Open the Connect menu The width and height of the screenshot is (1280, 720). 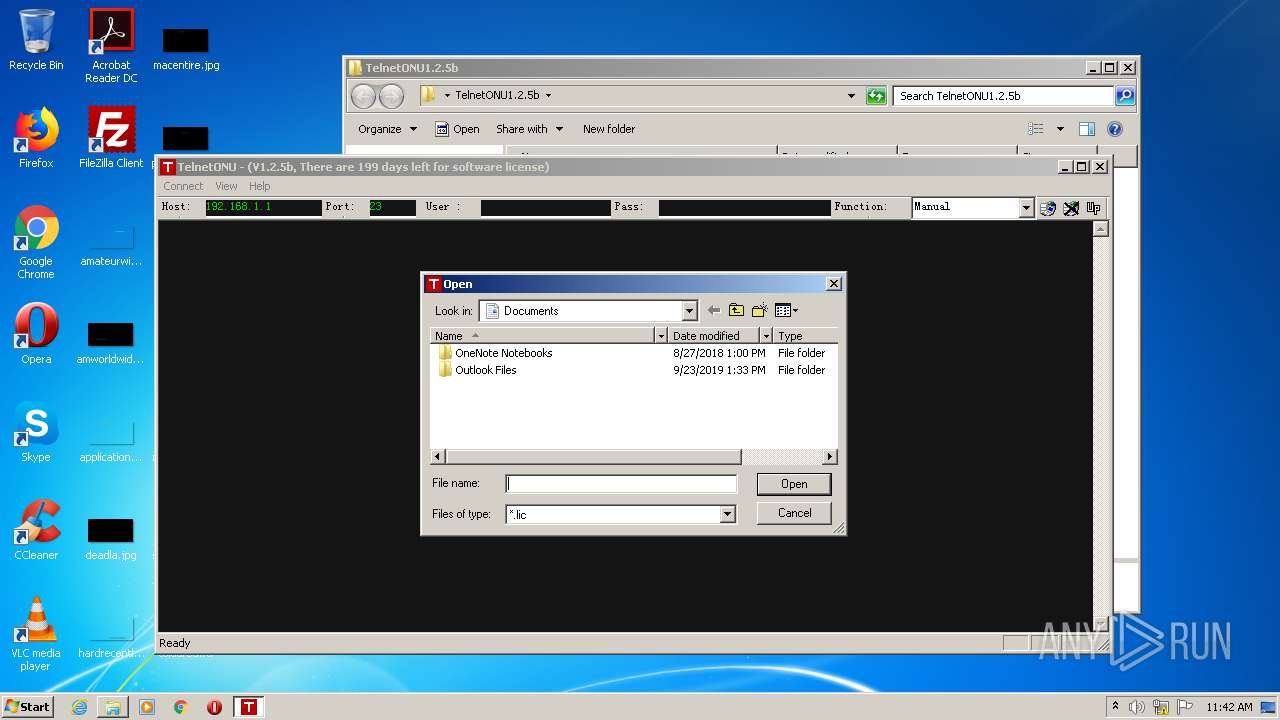[183, 186]
